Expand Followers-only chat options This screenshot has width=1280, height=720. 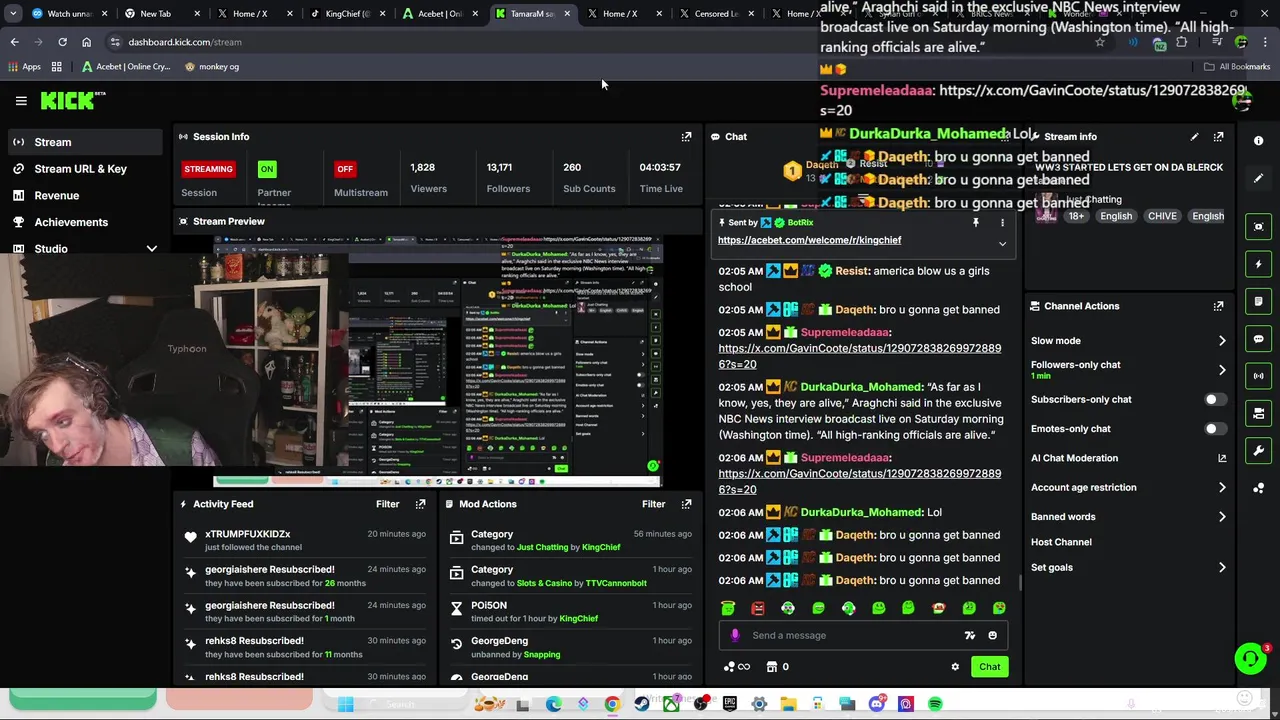[1222, 370]
